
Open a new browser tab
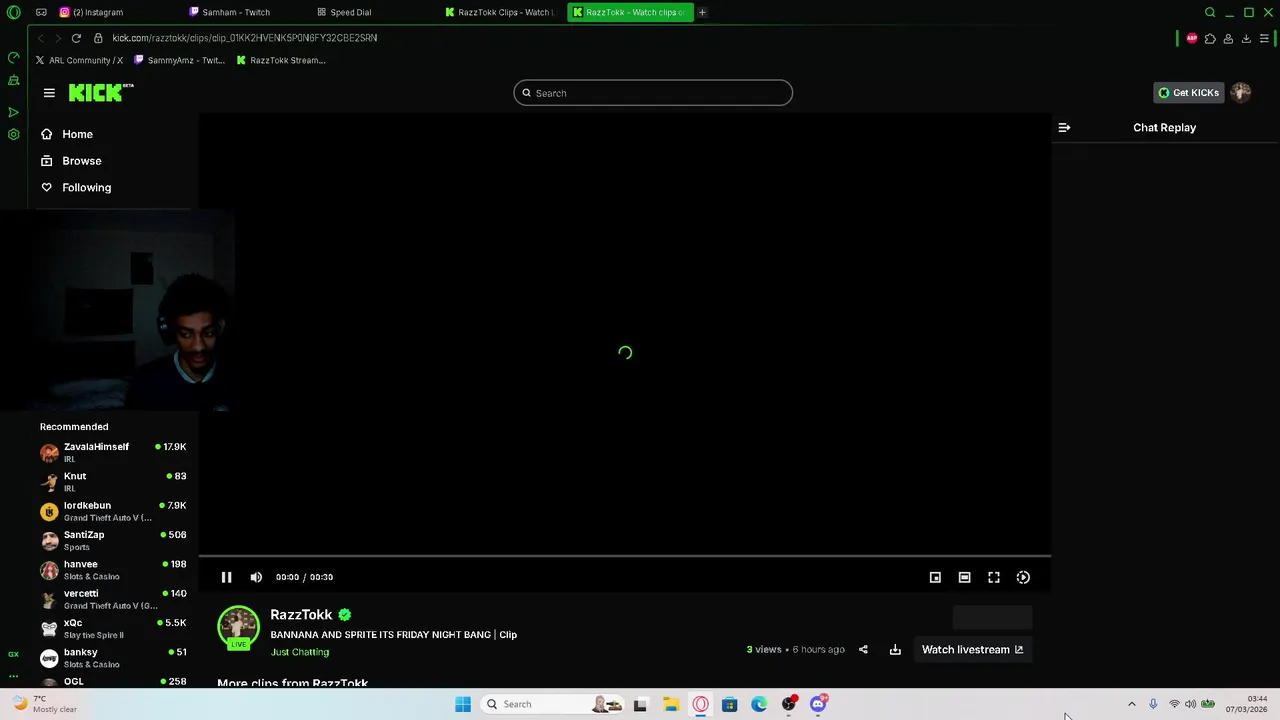[702, 12]
